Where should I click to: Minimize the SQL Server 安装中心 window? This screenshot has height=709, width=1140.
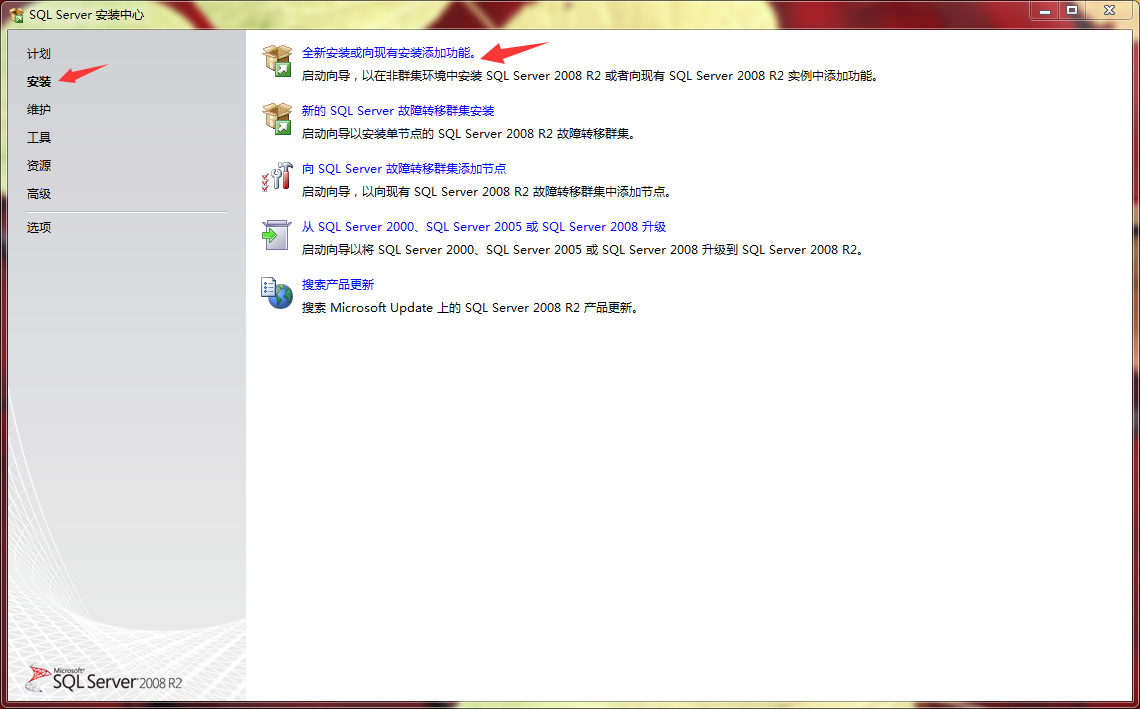coord(1045,10)
